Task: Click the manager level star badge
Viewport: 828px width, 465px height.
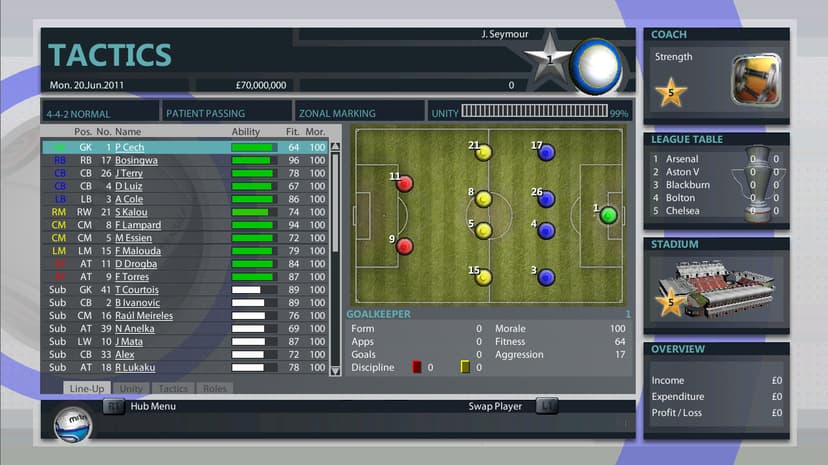Action: (549, 58)
